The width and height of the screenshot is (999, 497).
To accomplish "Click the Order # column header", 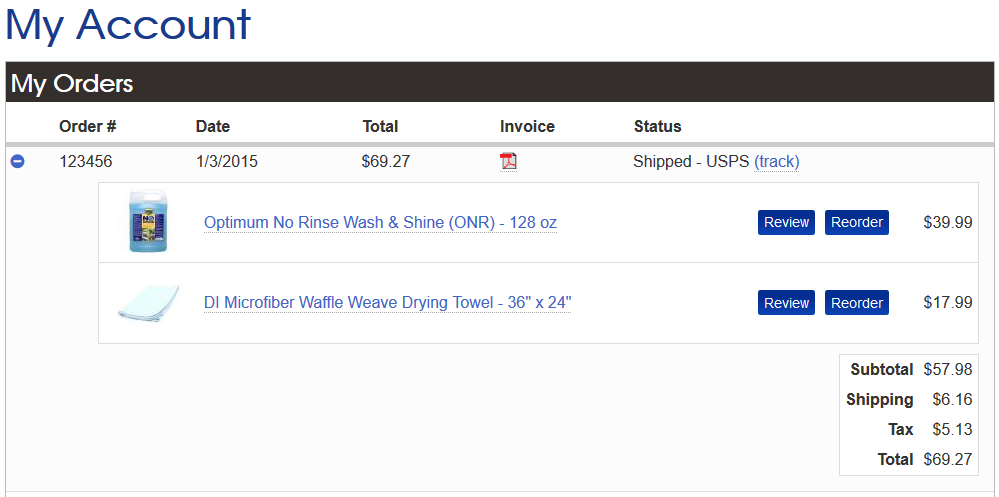I will tap(88, 126).
